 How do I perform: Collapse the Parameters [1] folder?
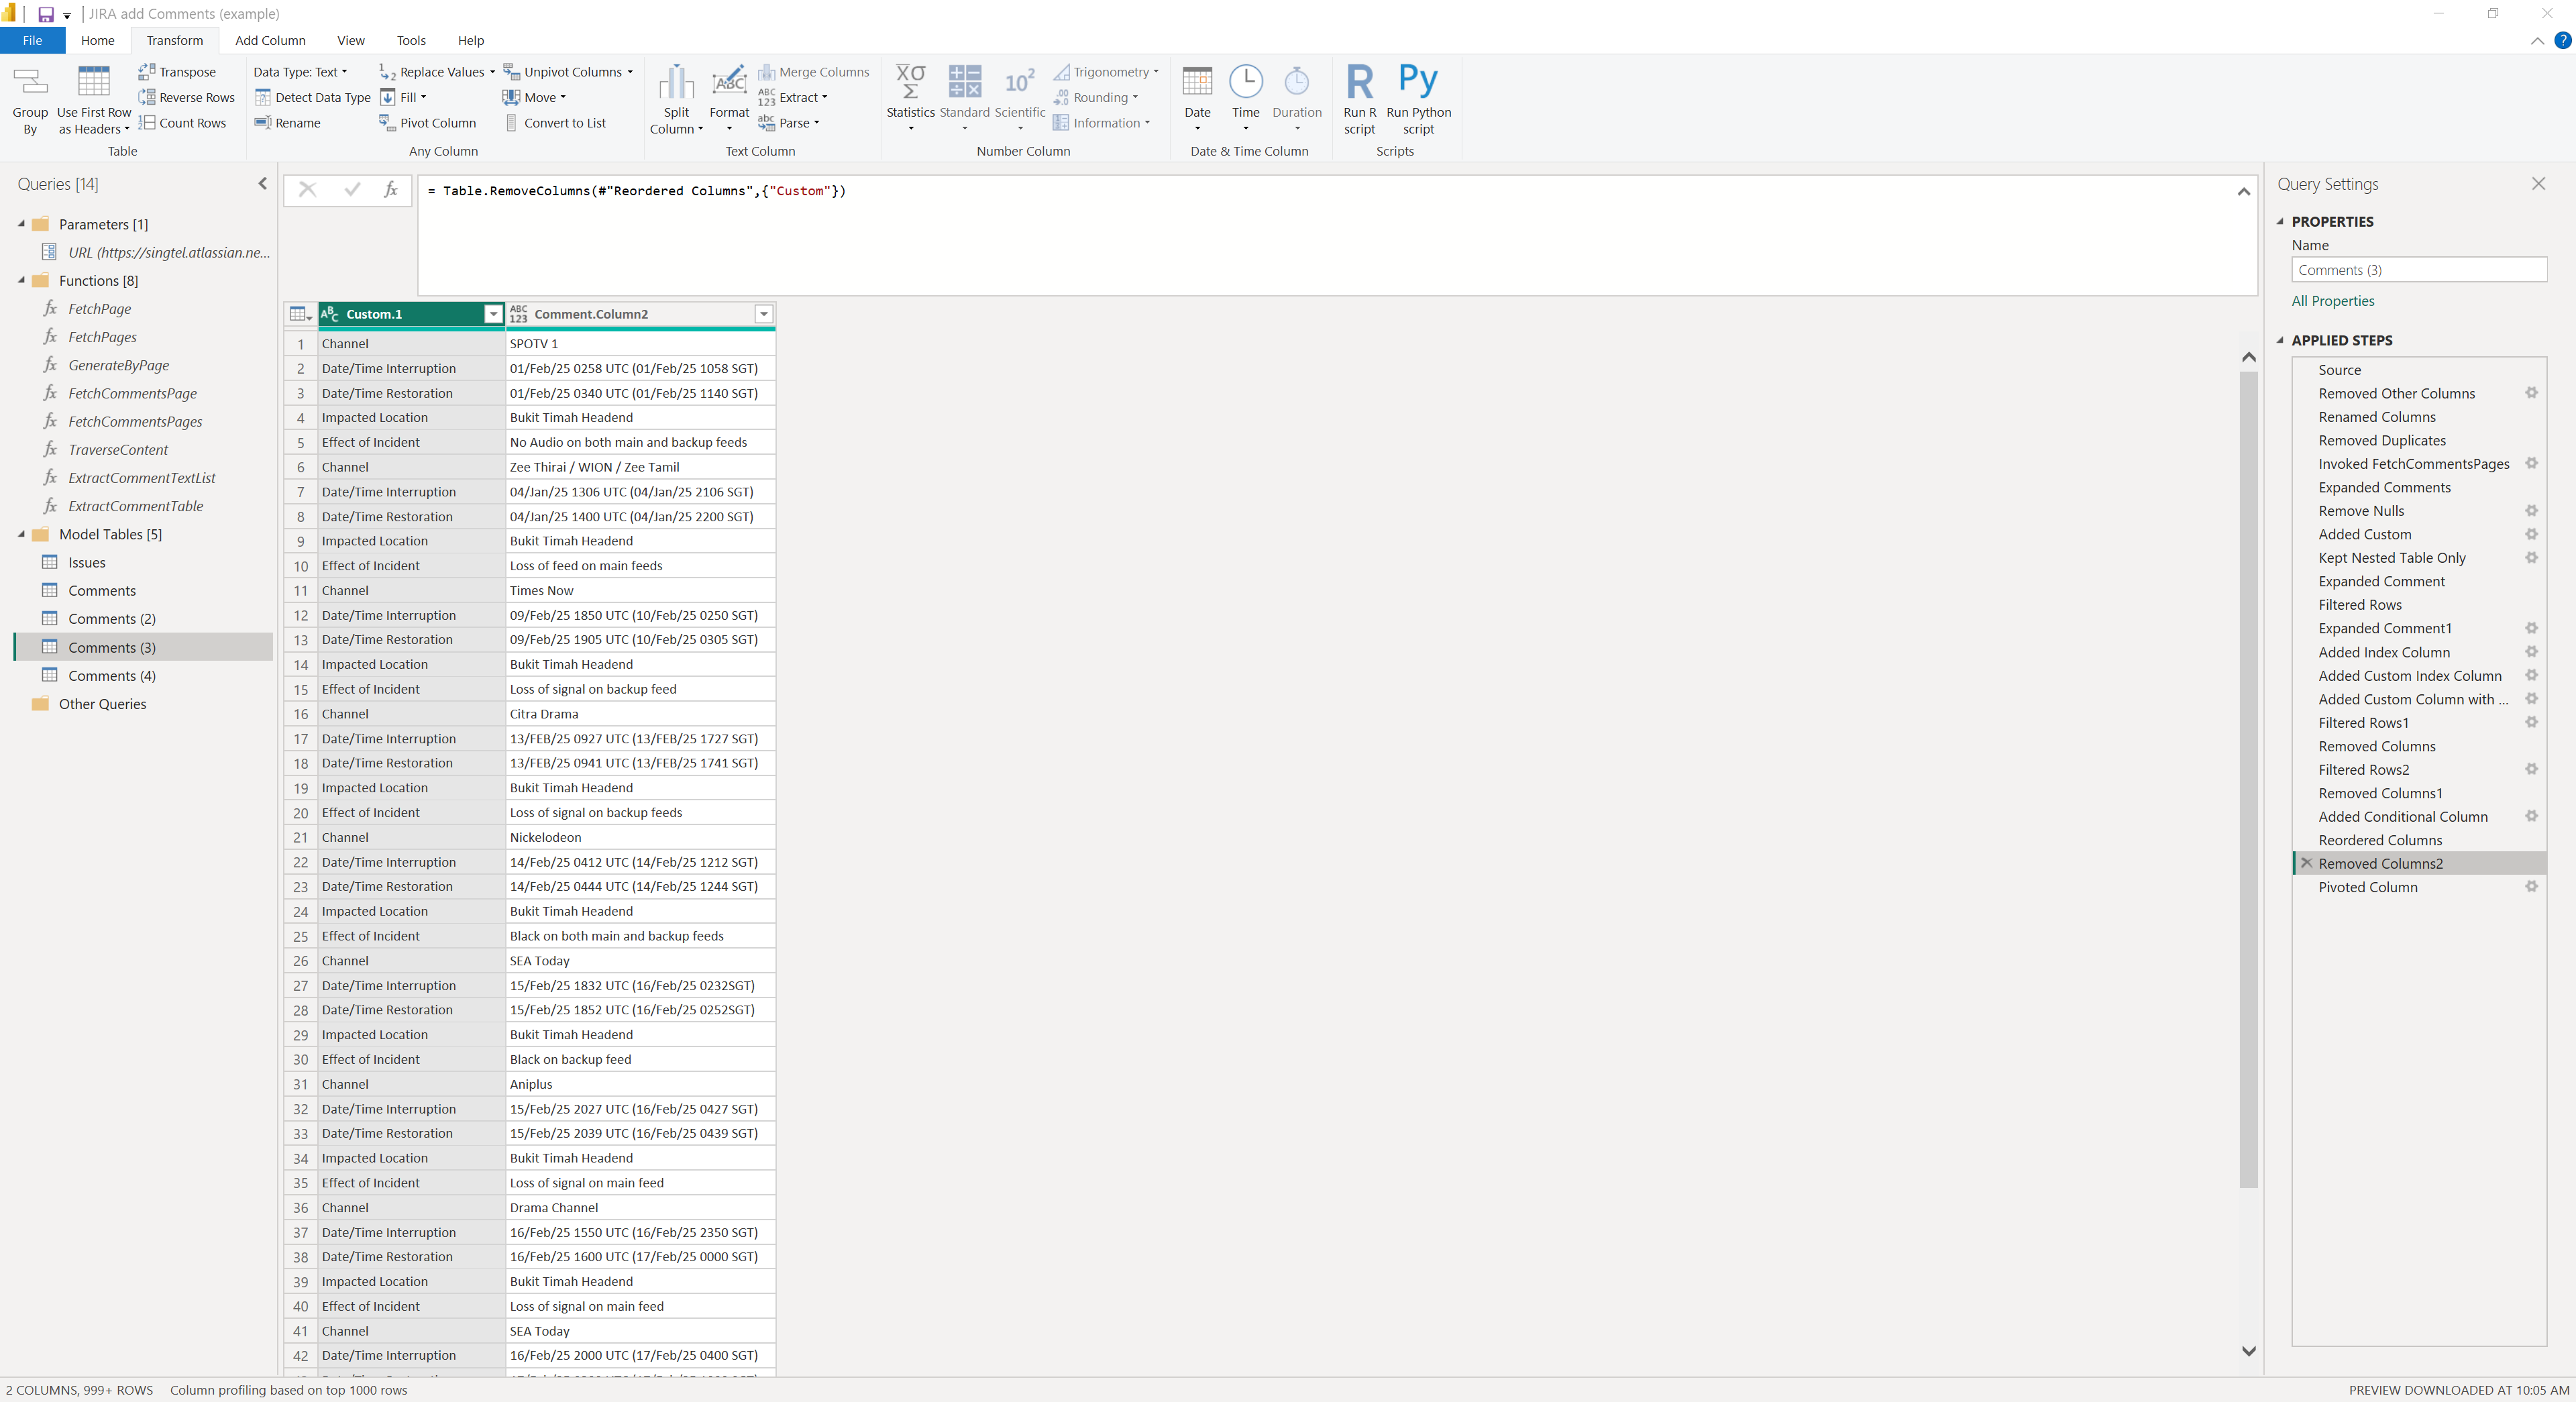(x=21, y=224)
